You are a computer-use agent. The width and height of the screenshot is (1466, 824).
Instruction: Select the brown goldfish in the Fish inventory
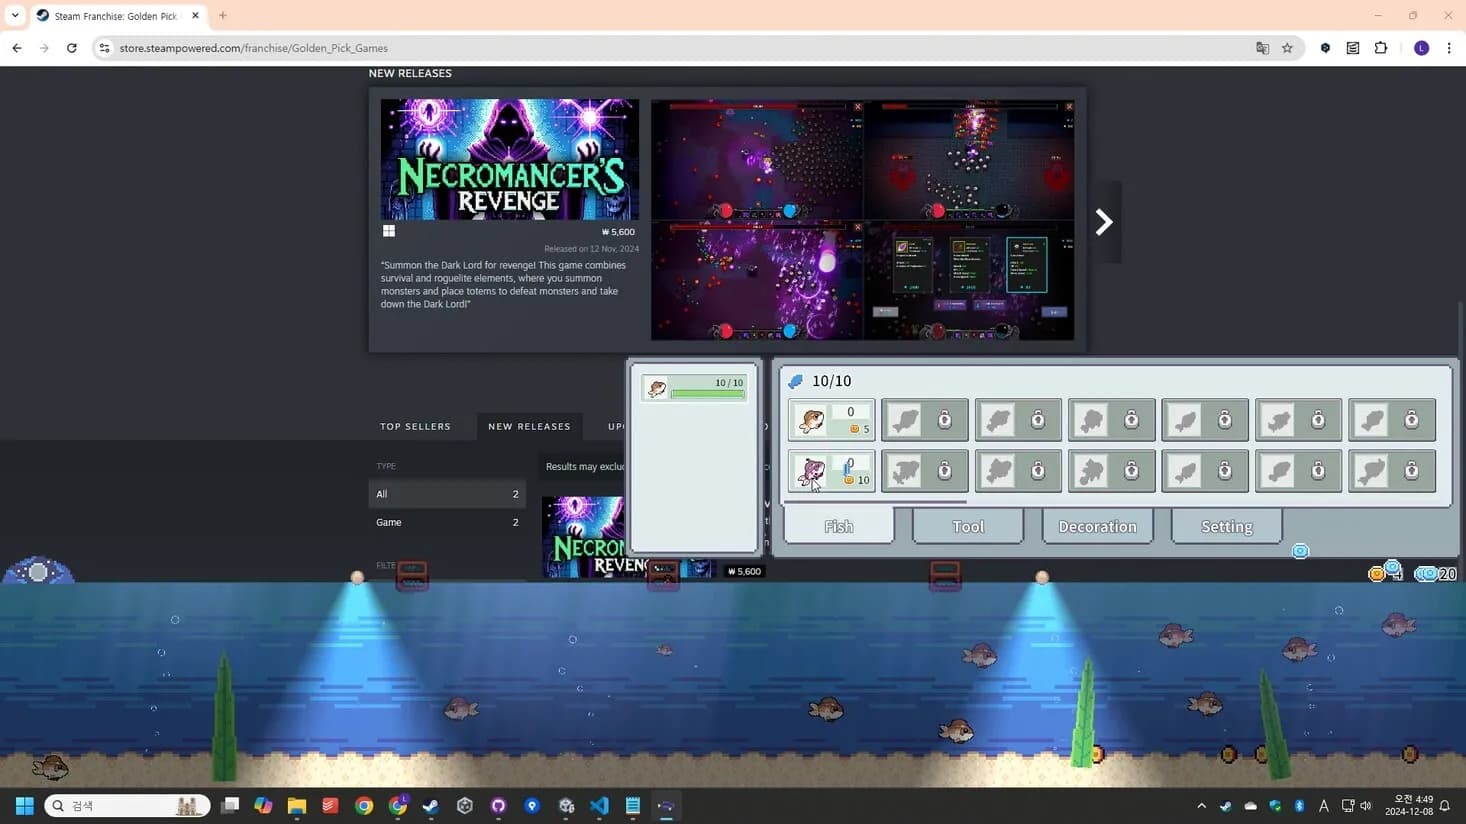812,419
